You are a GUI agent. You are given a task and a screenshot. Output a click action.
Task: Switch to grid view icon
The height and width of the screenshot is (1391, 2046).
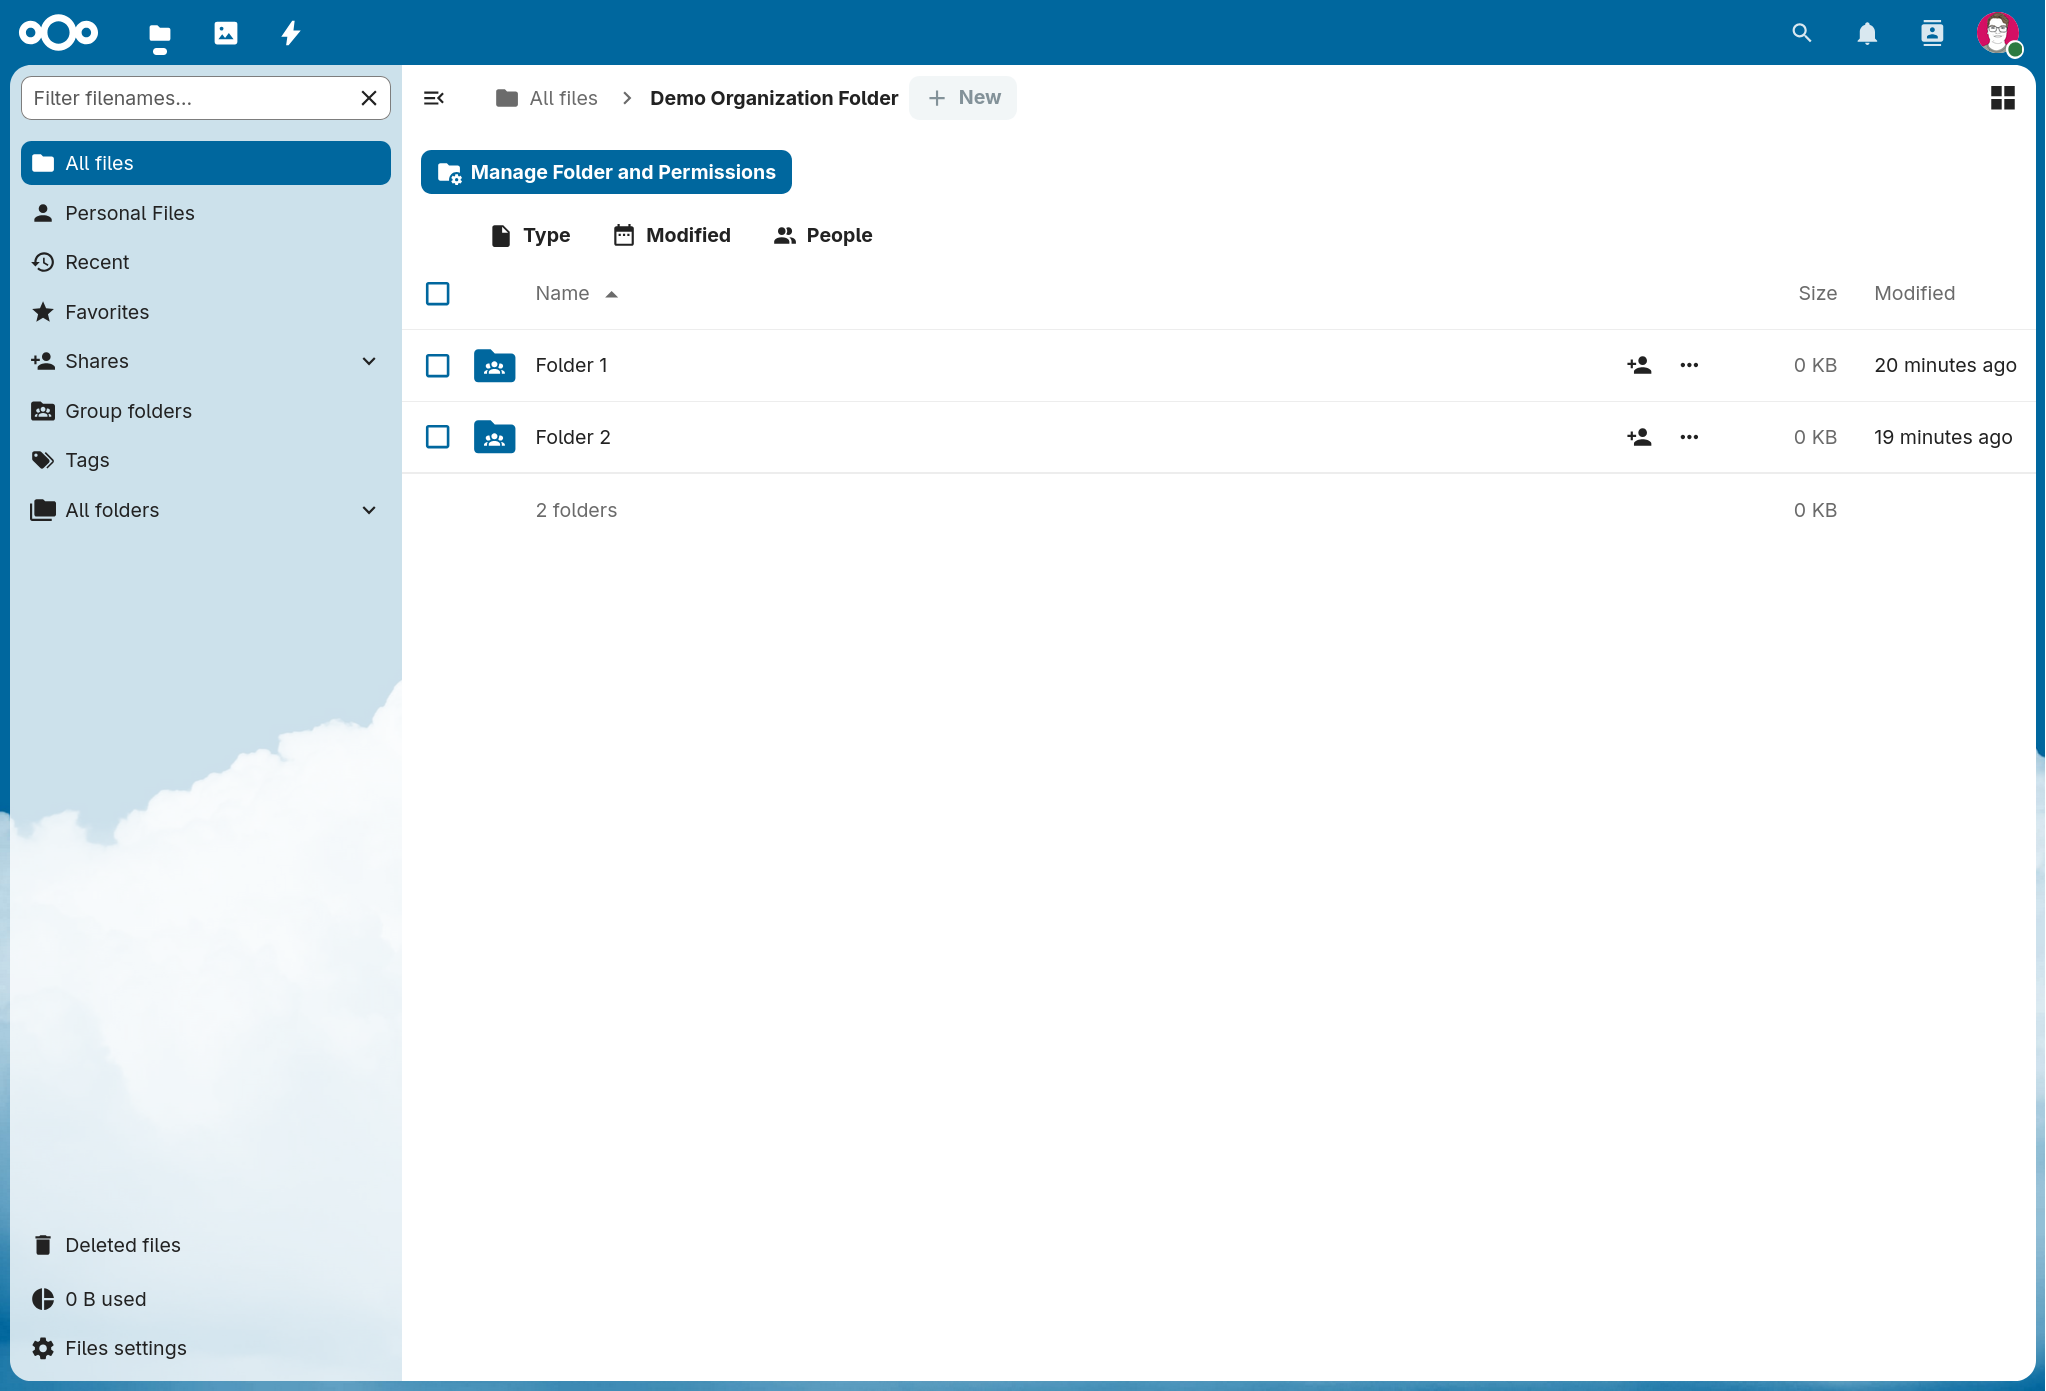(2002, 98)
